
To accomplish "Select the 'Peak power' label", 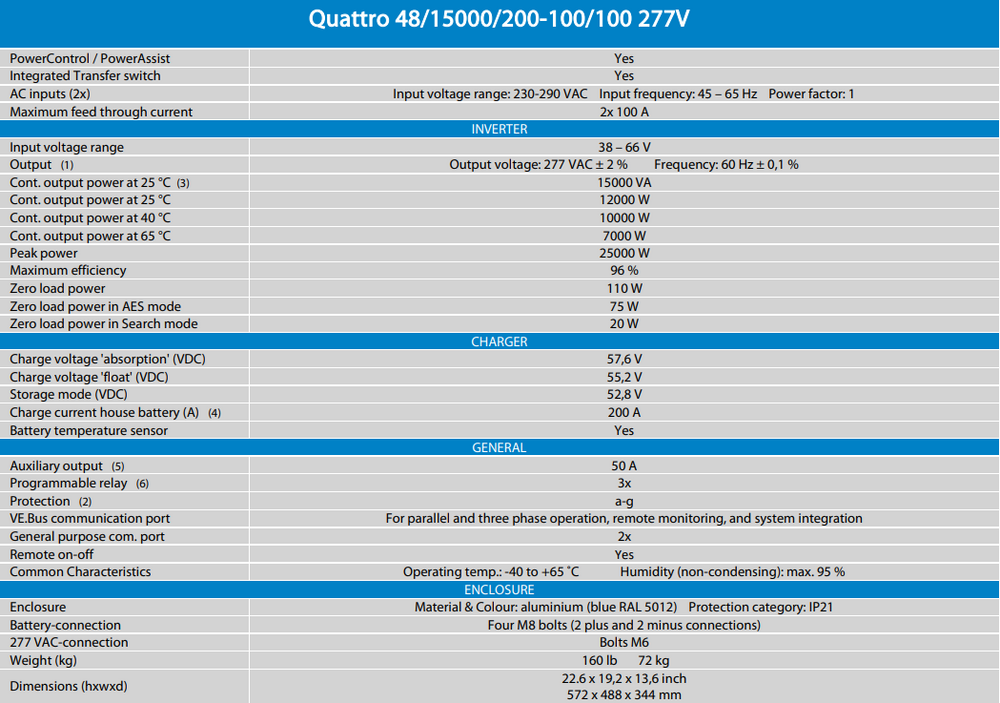I will pyautogui.click(x=43, y=253).
